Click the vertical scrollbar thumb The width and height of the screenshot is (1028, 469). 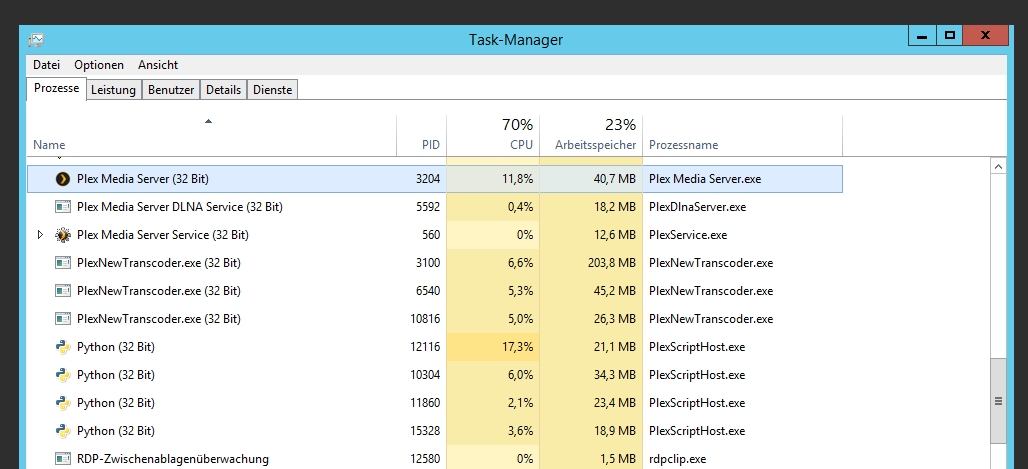997,400
